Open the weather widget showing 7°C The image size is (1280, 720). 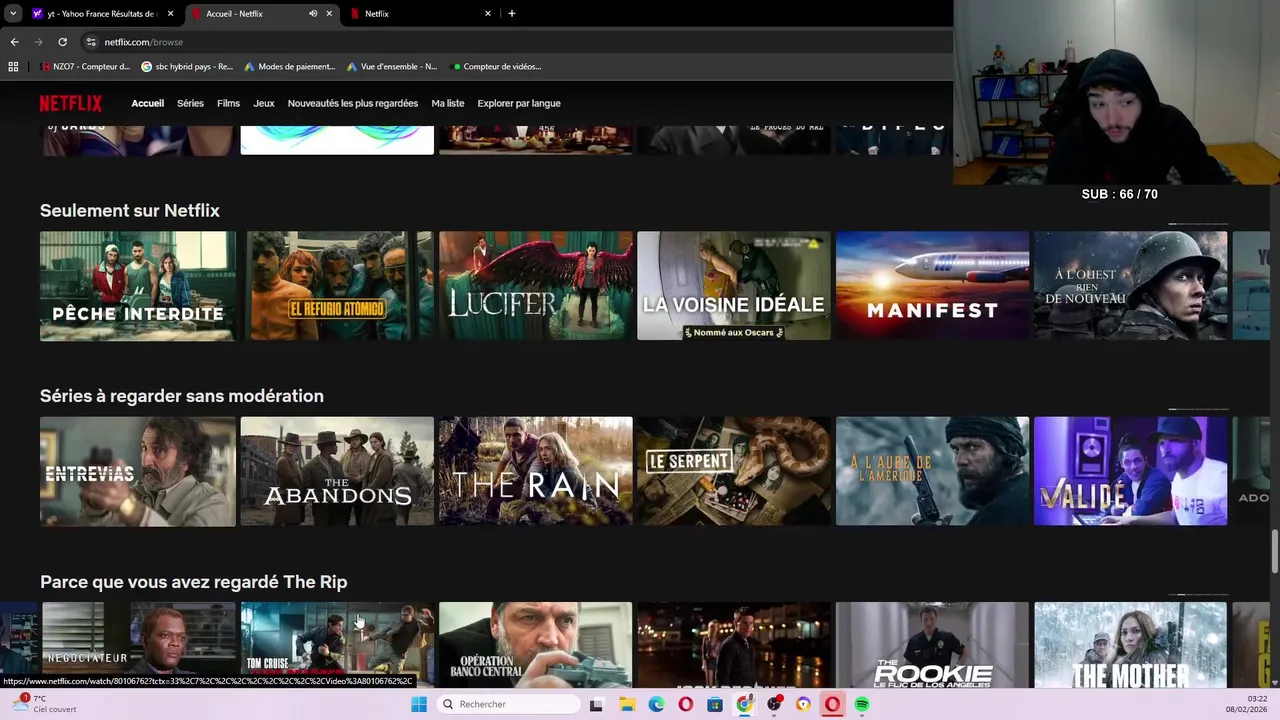pyautogui.click(x=44, y=704)
